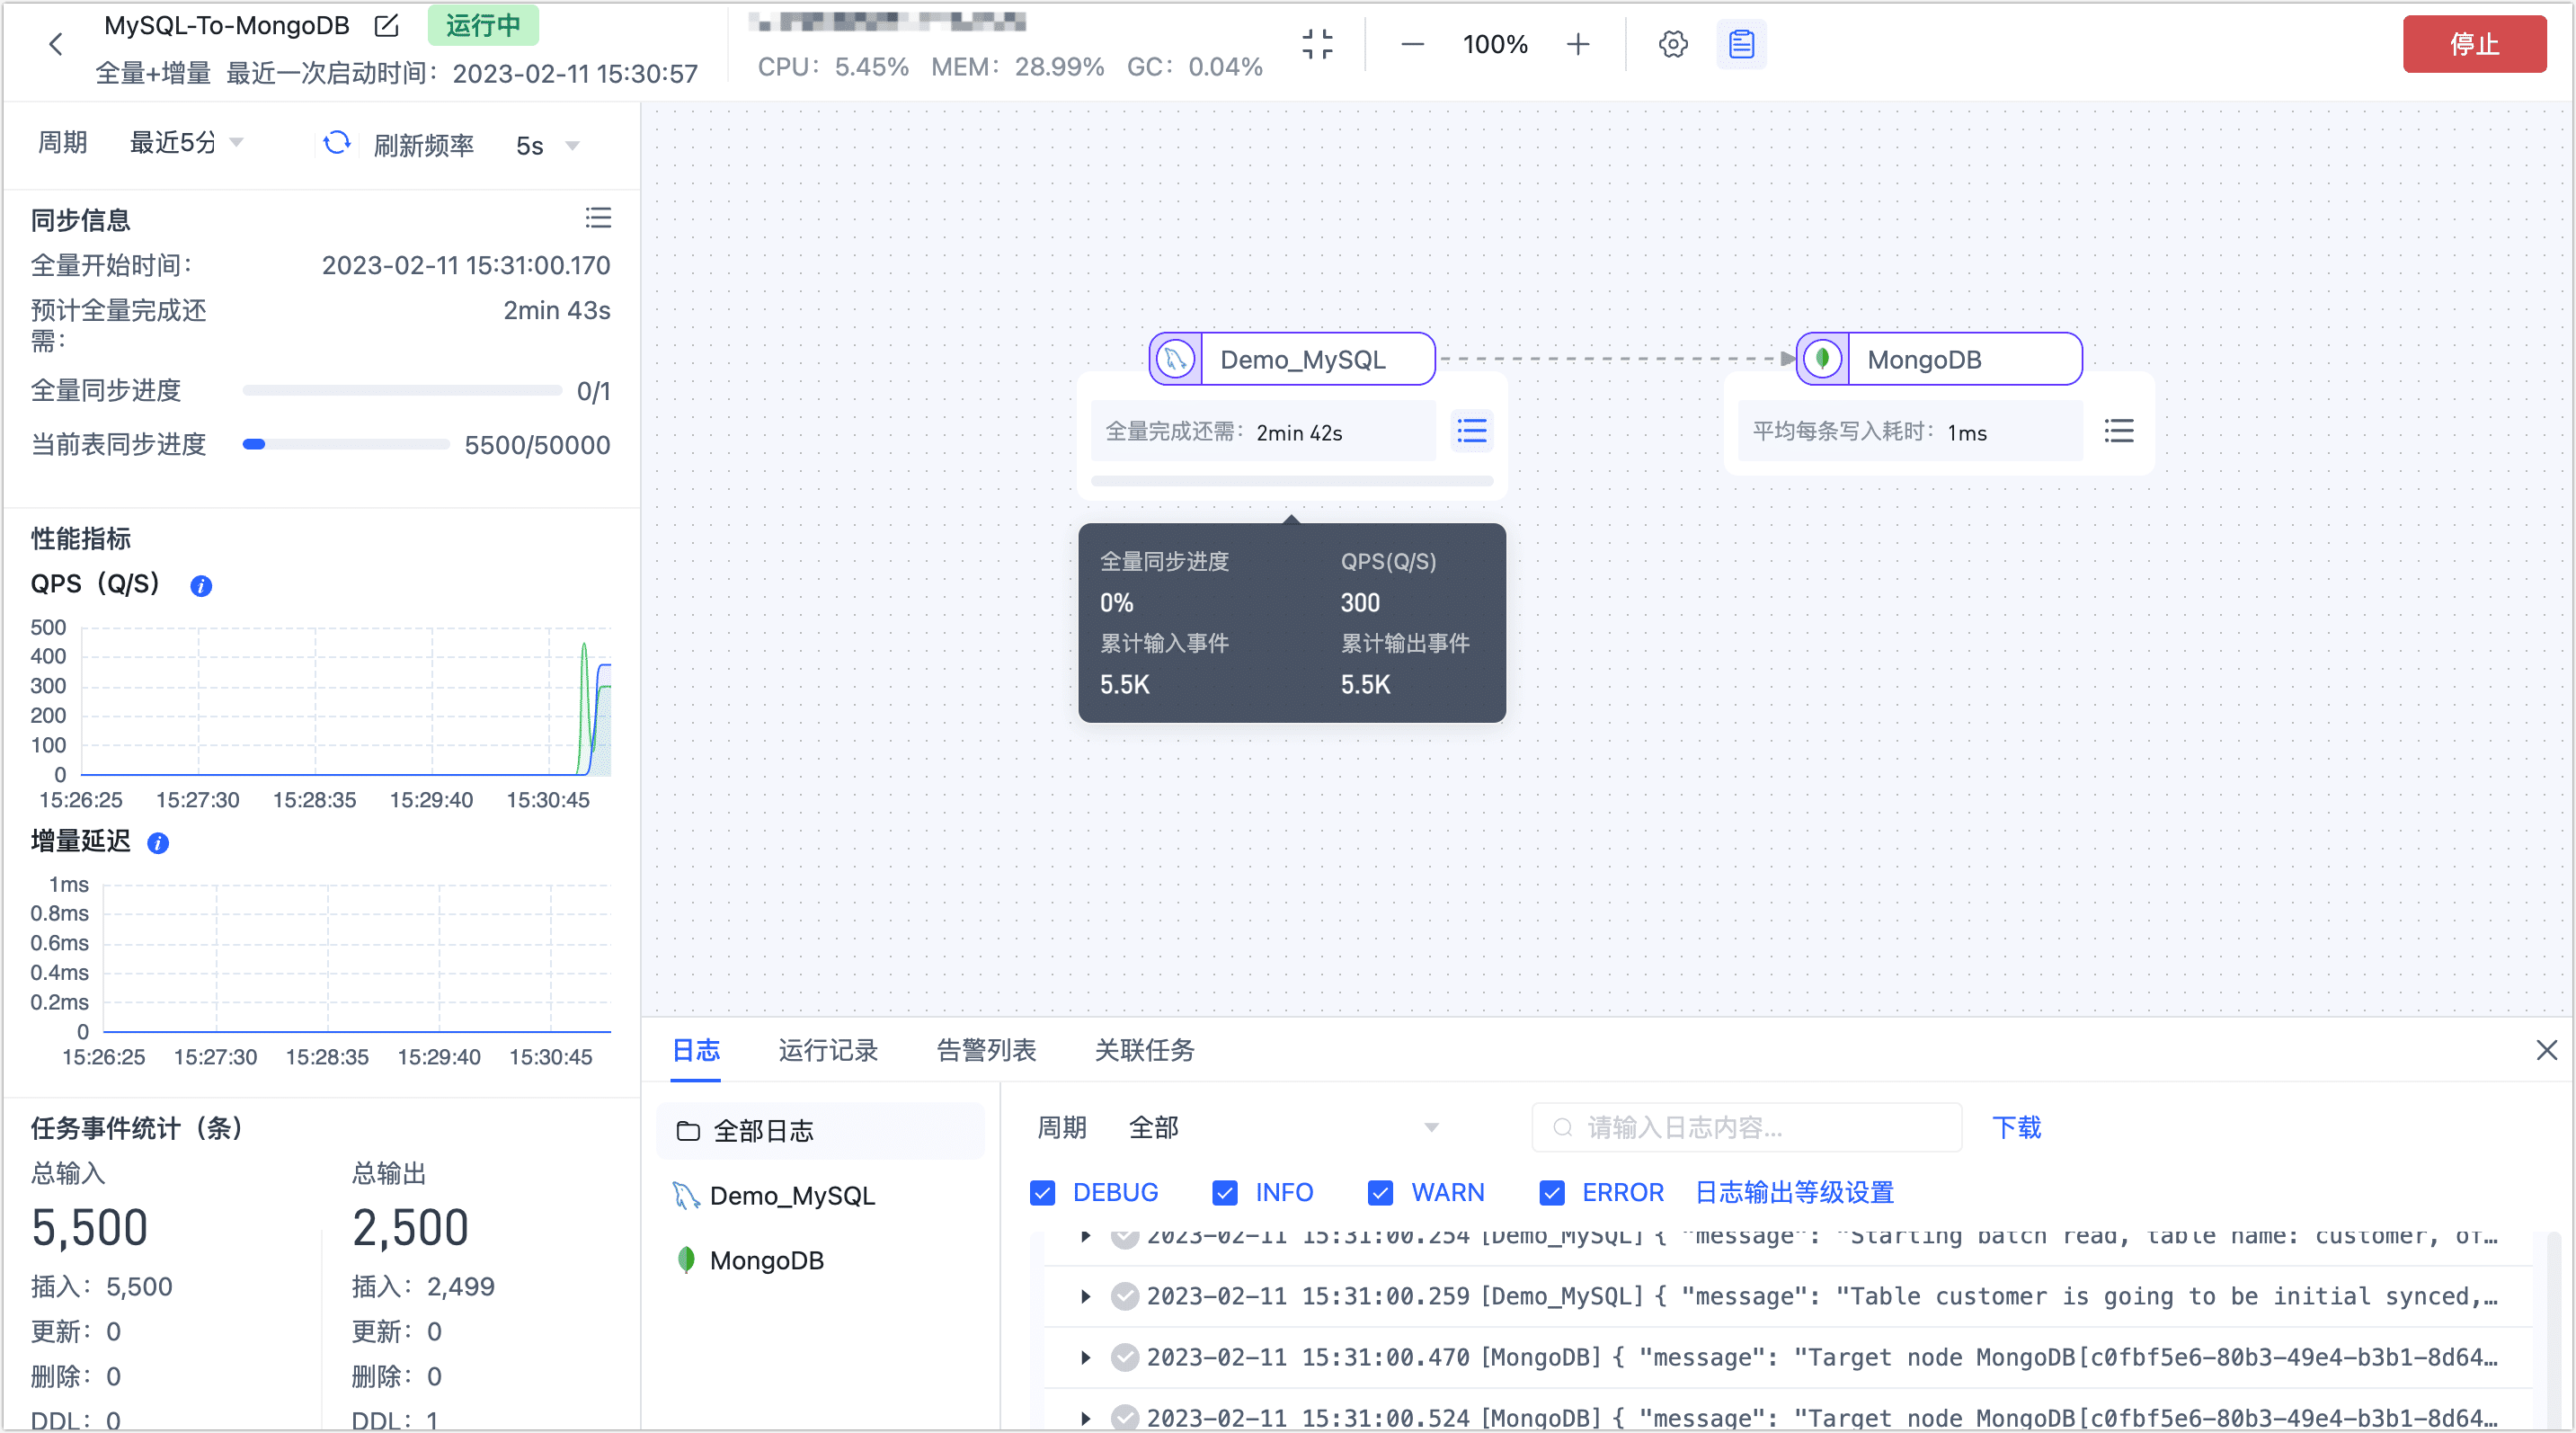
Task: Click the 增量延迟 chart area
Action: [357, 958]
